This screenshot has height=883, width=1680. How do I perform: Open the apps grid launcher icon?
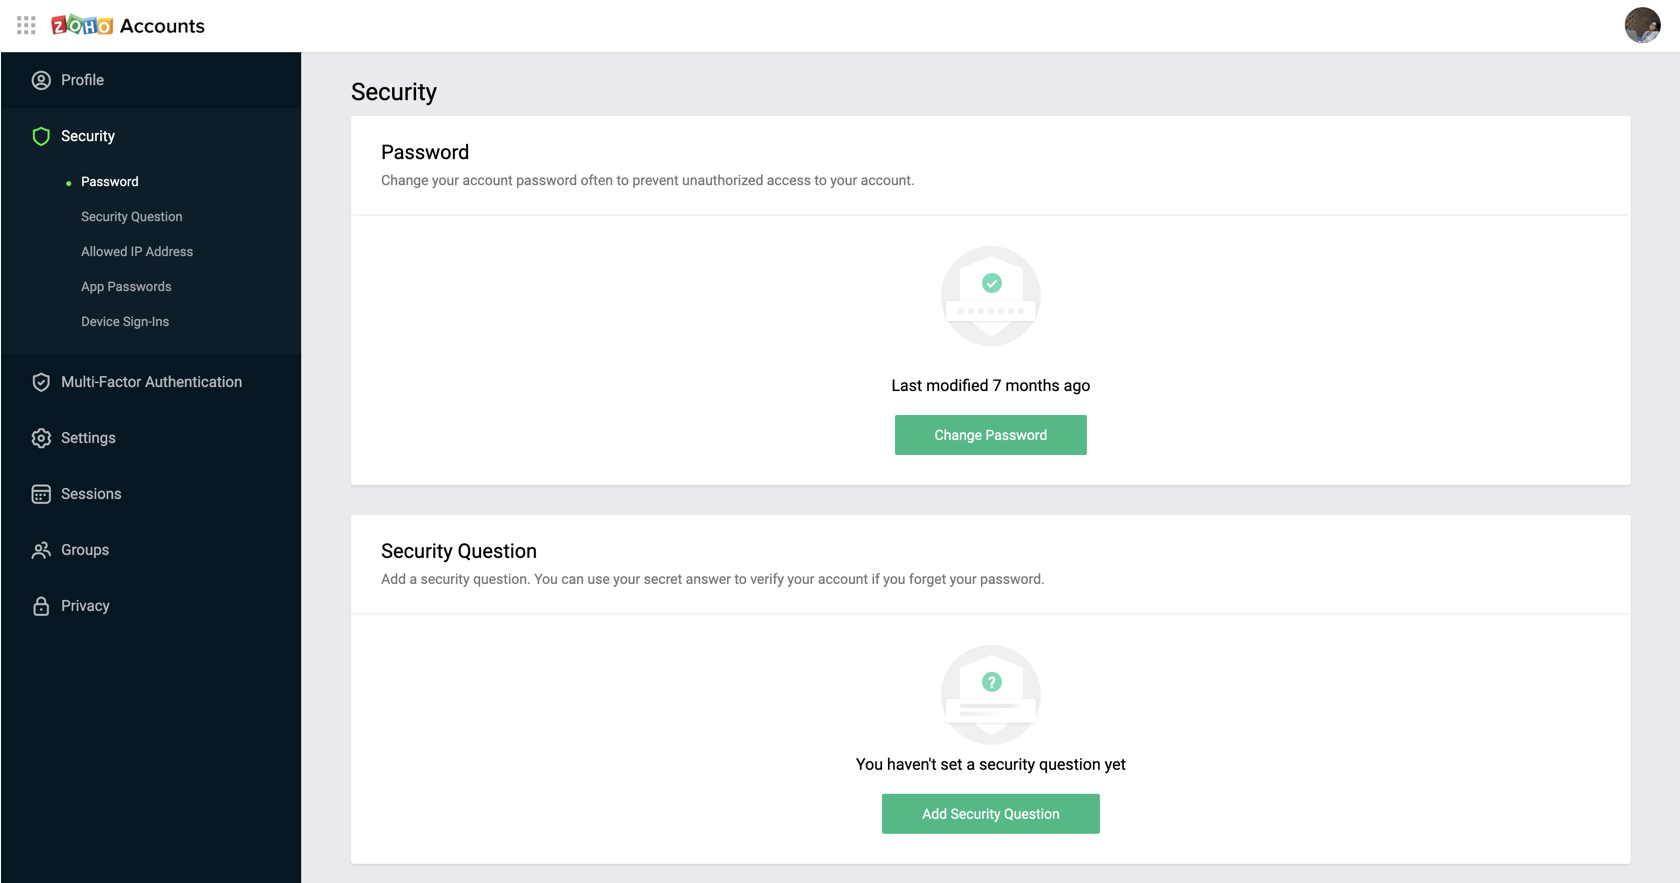tap(26, 25)
